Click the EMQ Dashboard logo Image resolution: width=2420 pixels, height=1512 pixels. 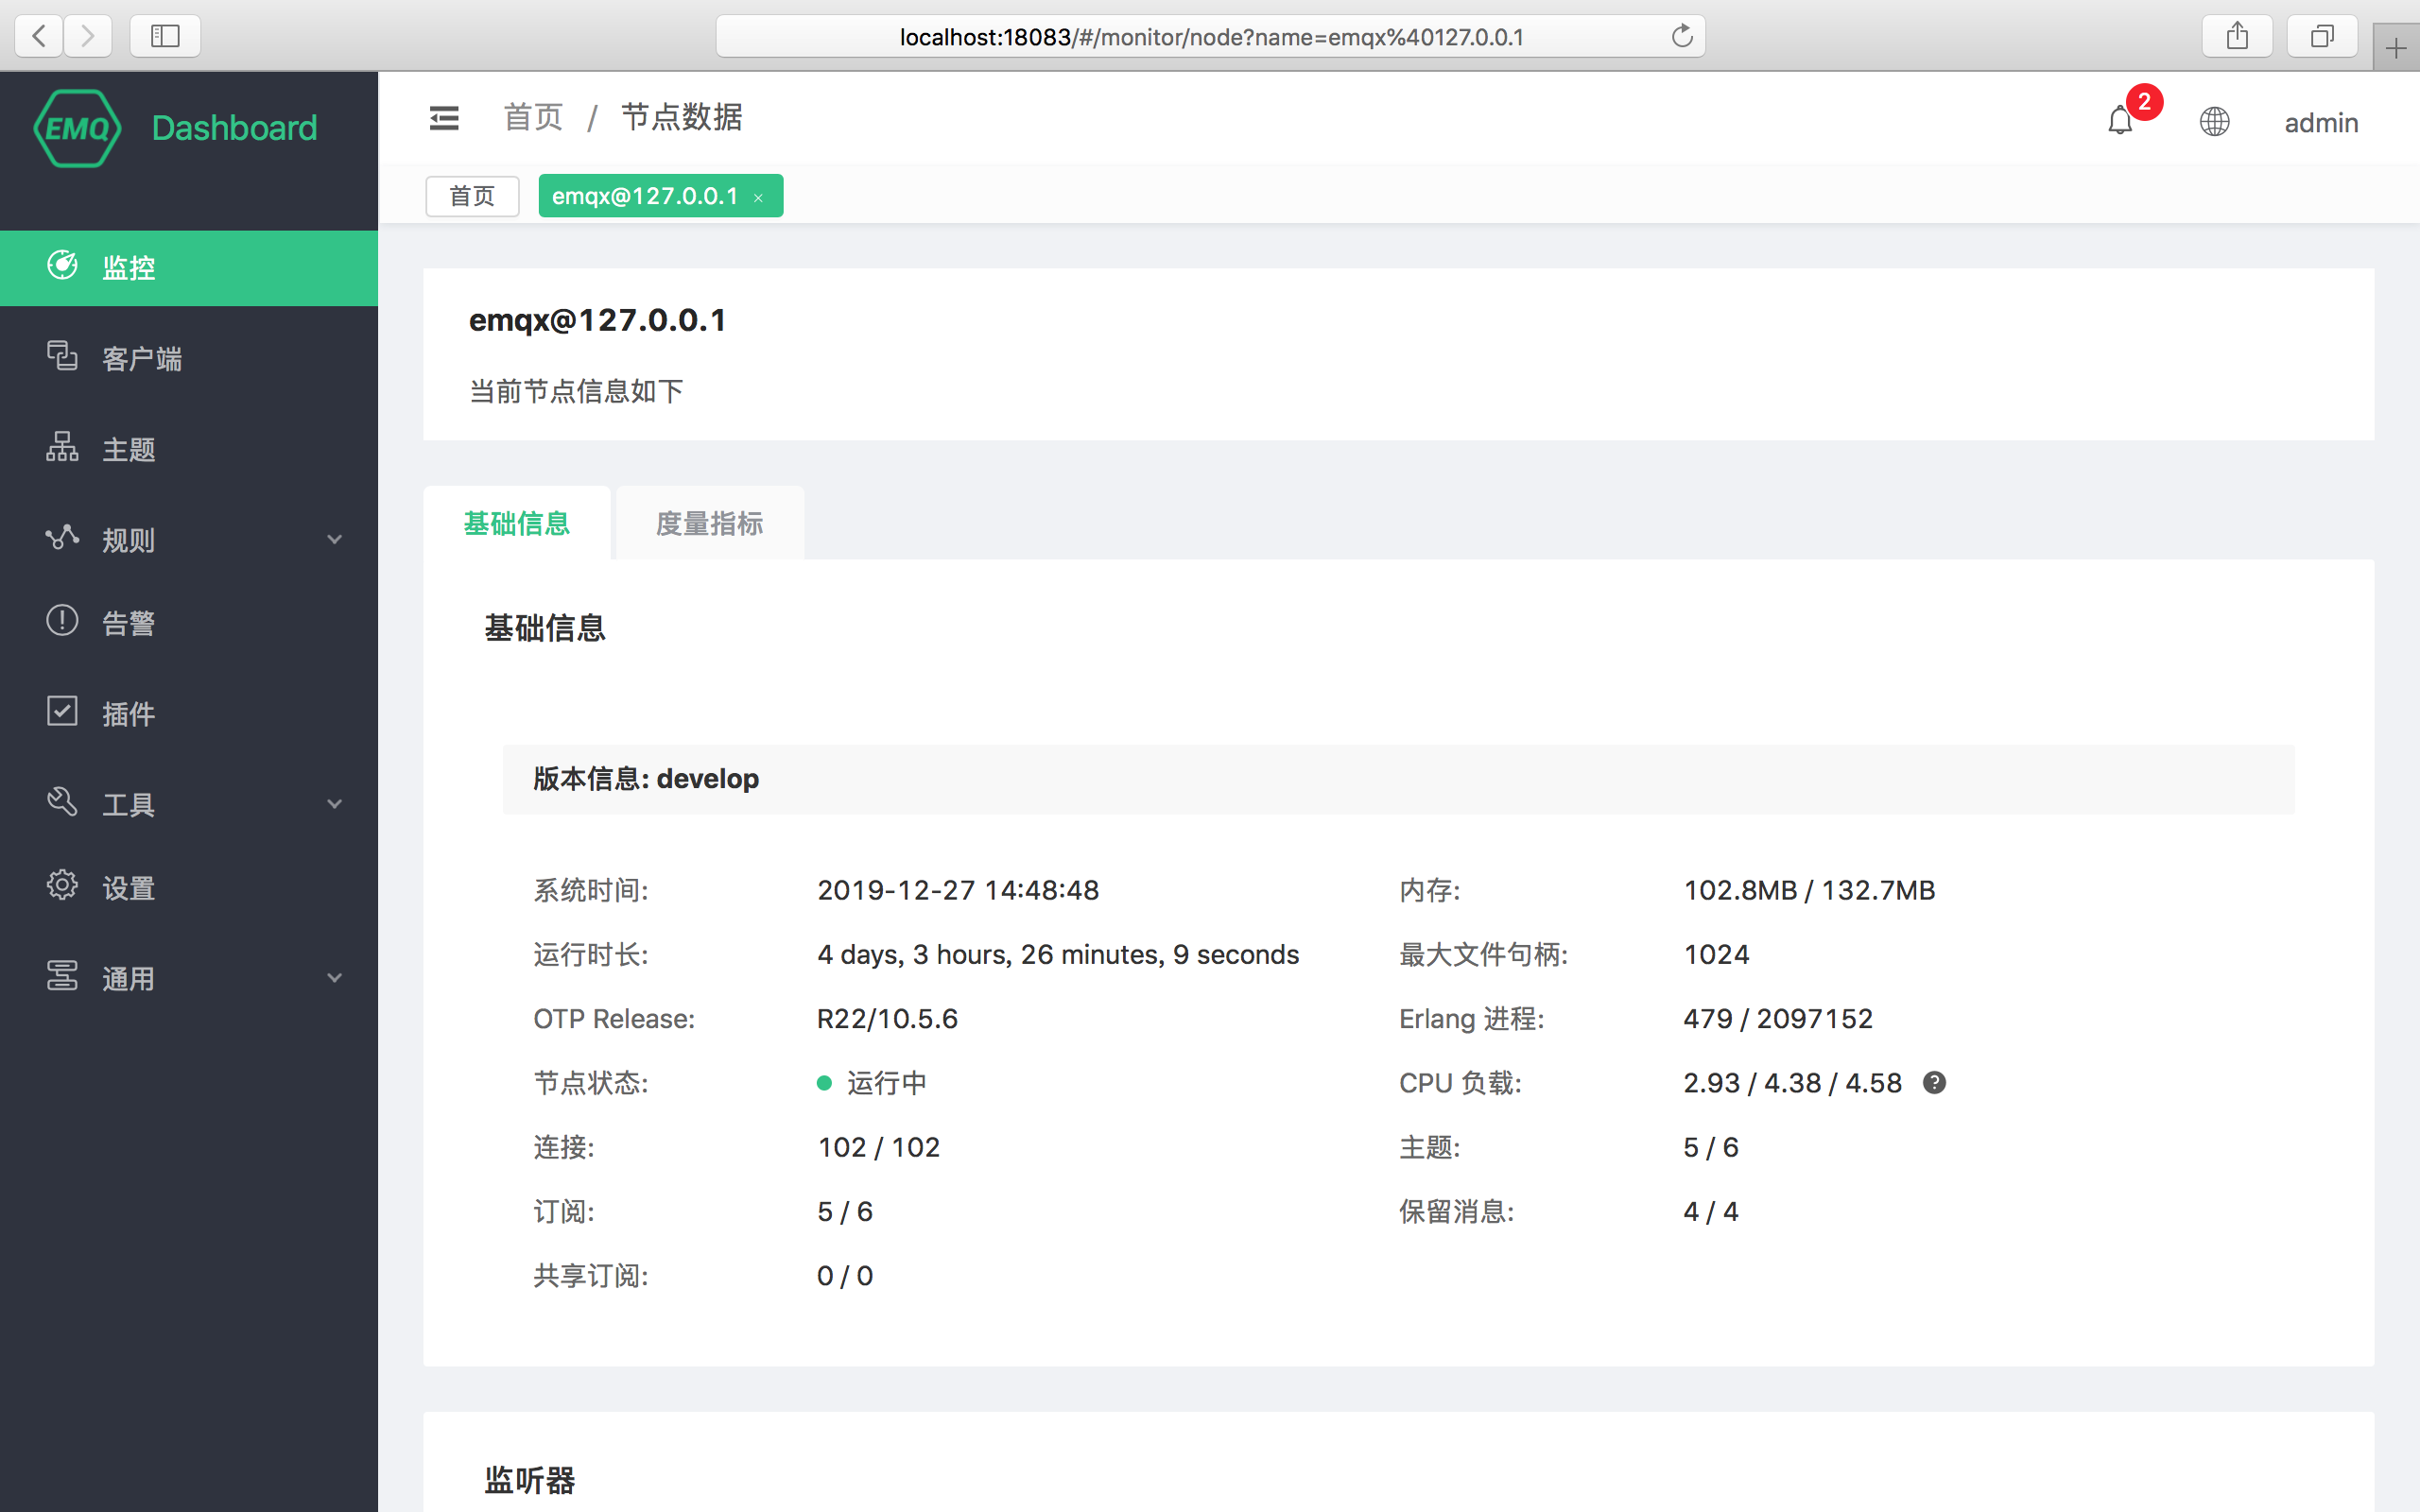tap(175, 127)
